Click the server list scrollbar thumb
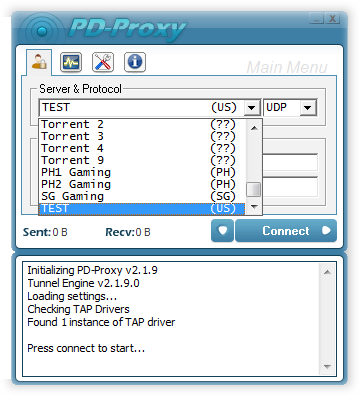The height and width of the screenshot is (396, 360). pyautogui.click(x=254, y=190)
